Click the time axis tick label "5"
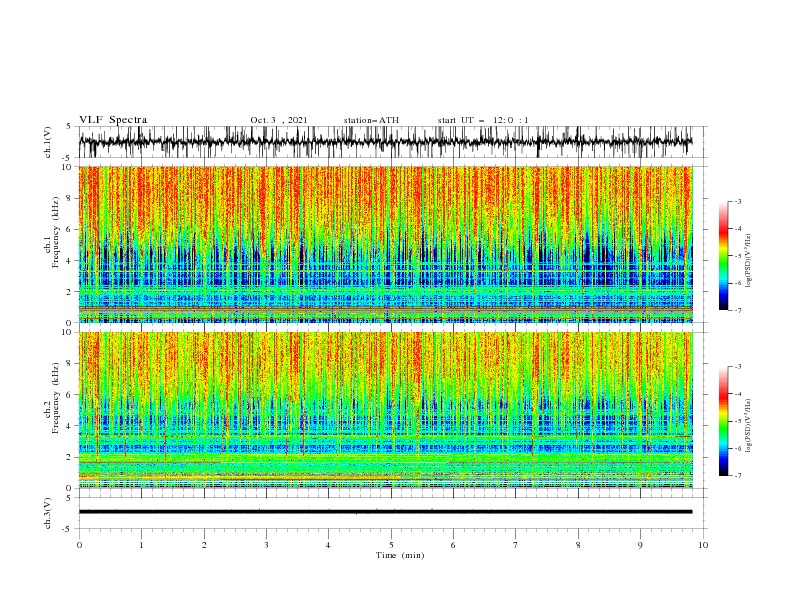 point(391,545)
